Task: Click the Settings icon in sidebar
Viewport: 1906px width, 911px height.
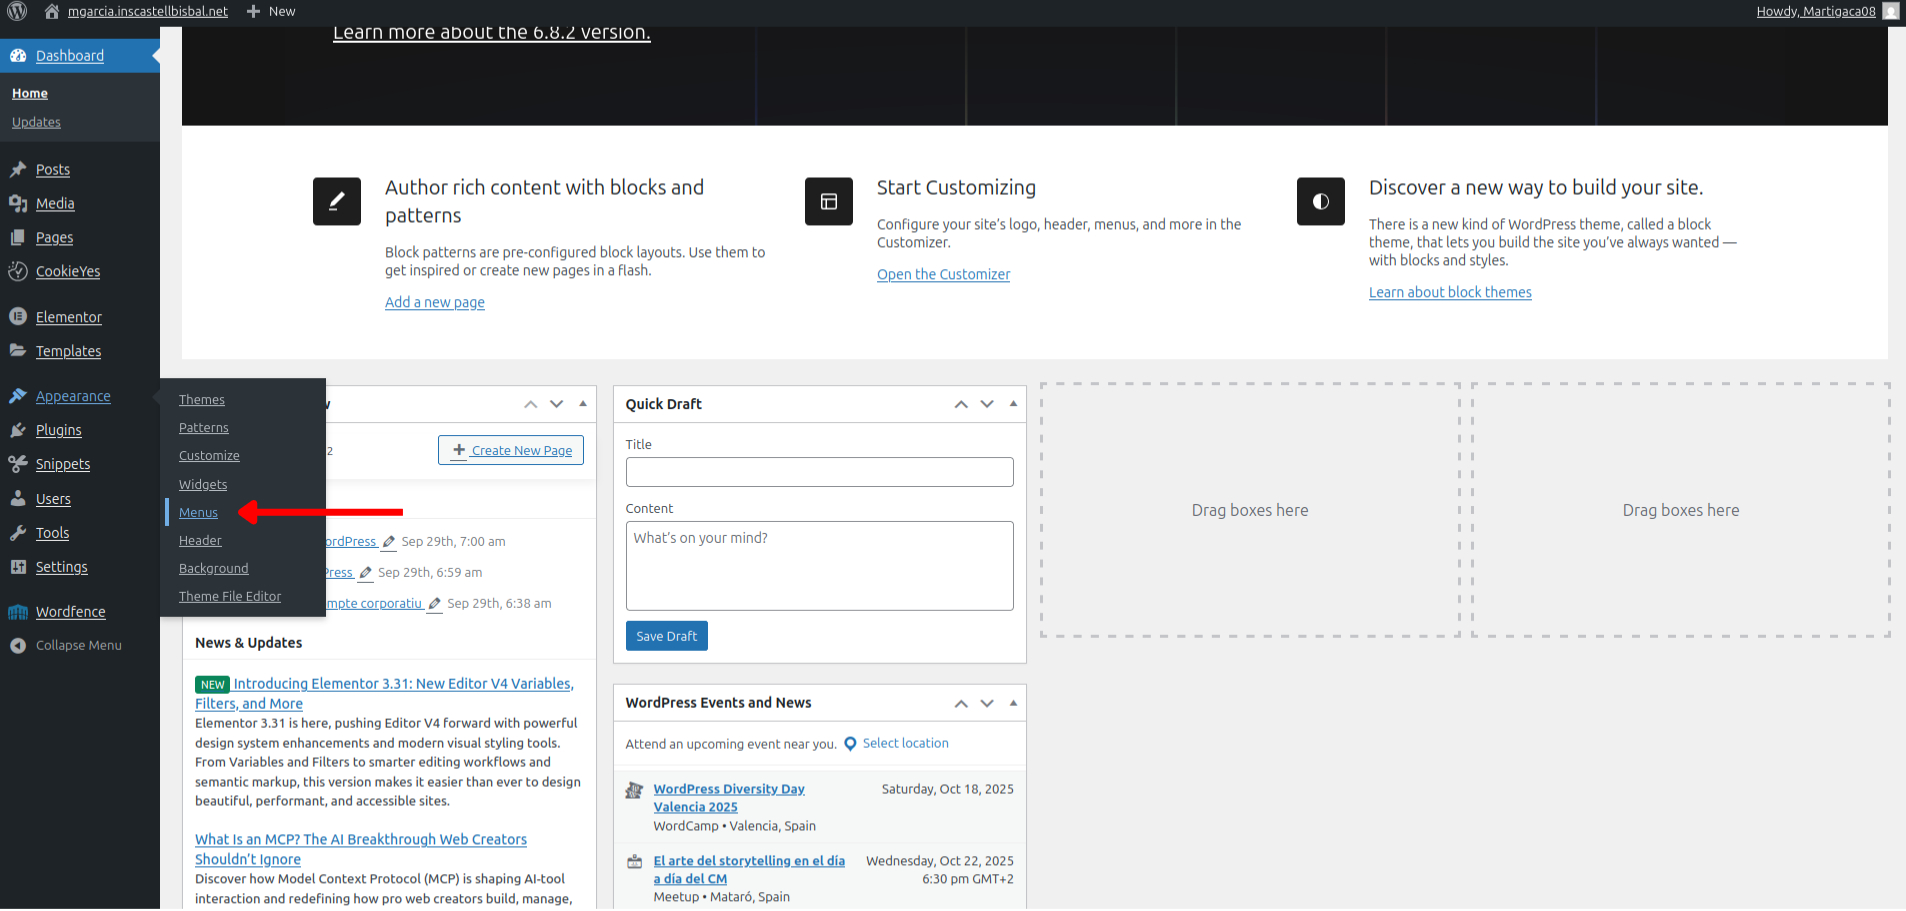Action: point(18,567)
